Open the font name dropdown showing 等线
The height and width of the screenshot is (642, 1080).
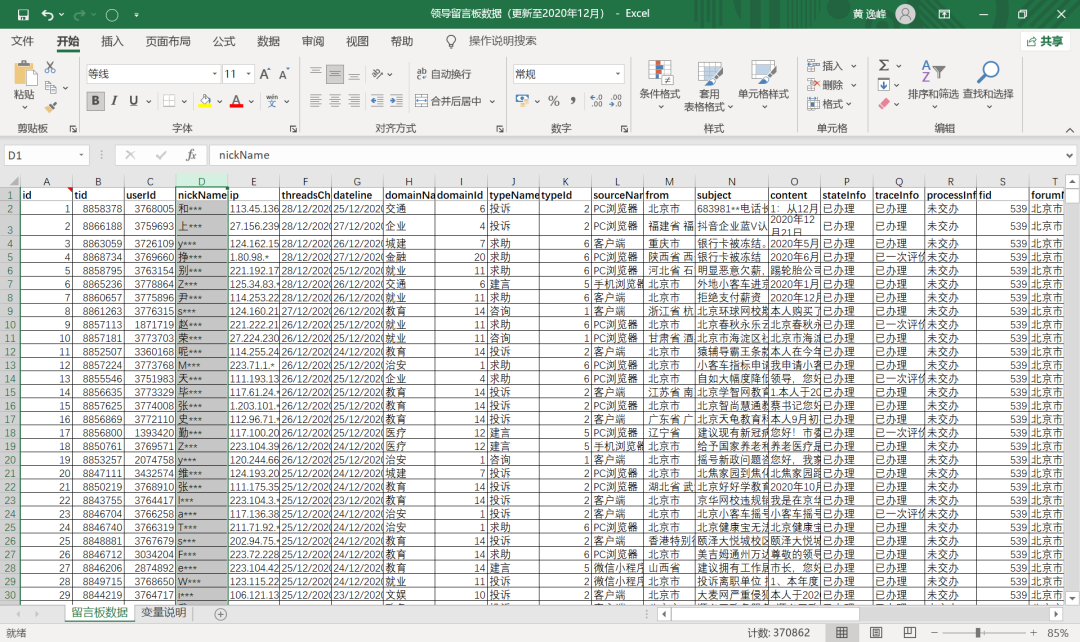(x=214, y=74)
